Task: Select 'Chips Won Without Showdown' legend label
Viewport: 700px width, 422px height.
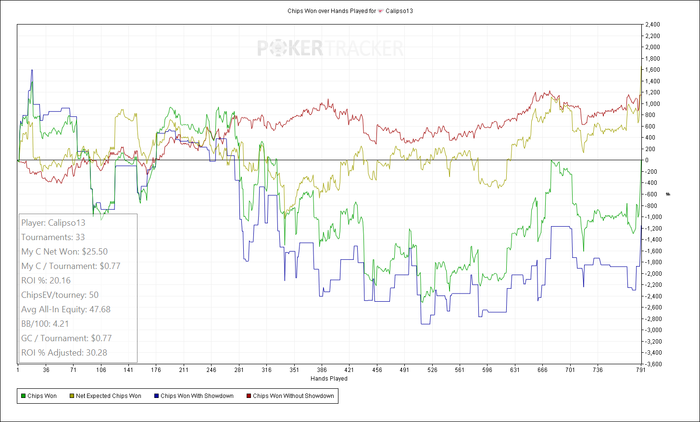Action: (293, 396)
